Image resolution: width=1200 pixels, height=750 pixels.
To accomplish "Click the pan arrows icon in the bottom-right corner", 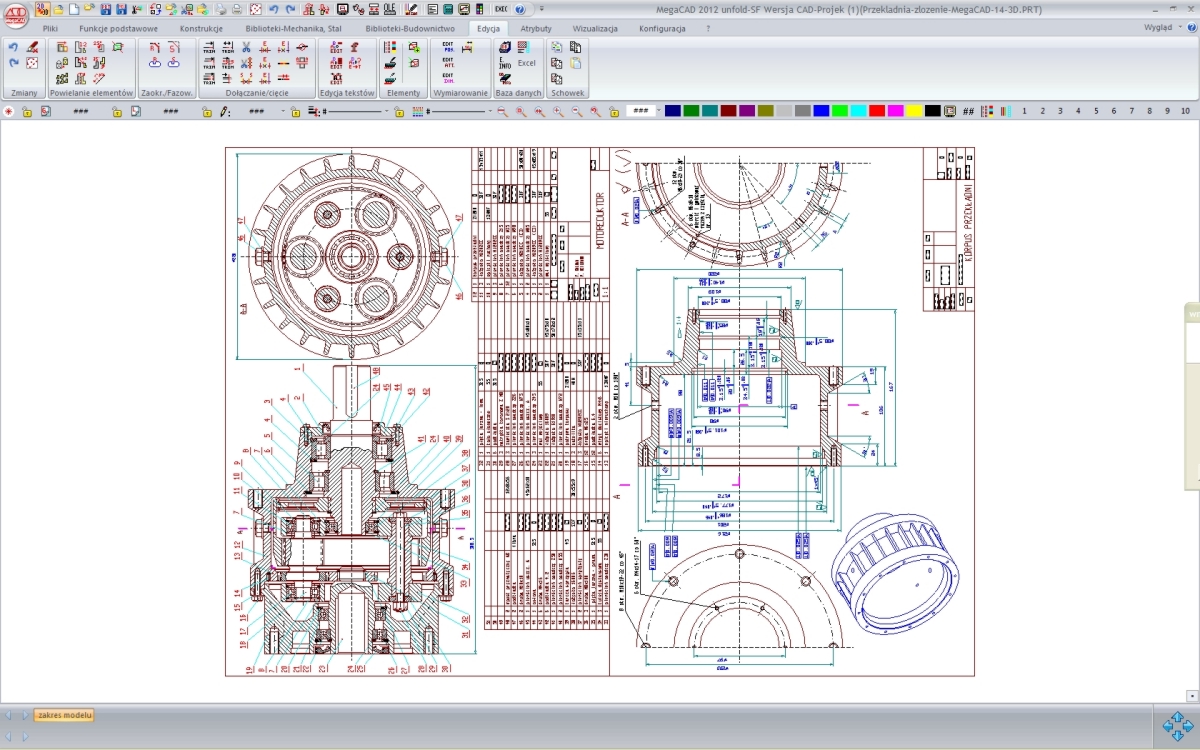I will coord(1178,725).
